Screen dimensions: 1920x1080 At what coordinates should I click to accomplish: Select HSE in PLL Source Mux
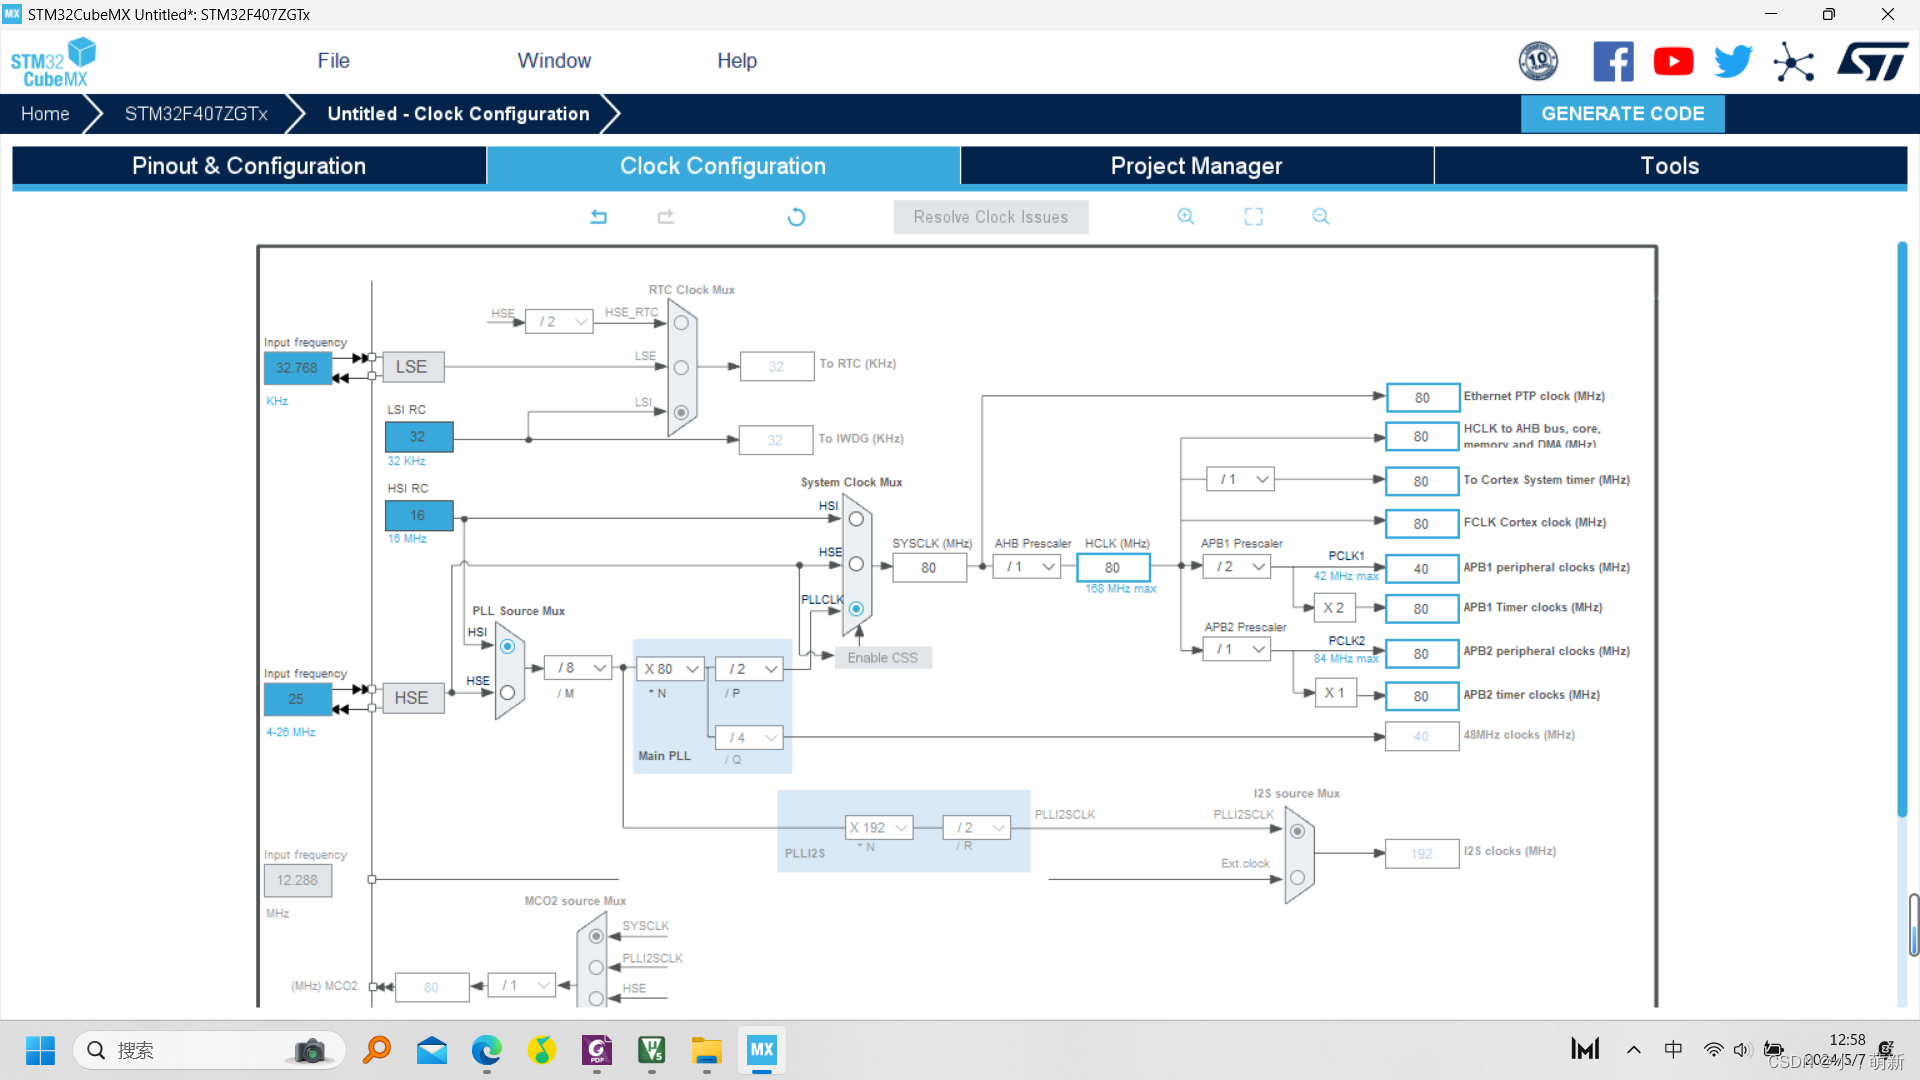point(508,693)
